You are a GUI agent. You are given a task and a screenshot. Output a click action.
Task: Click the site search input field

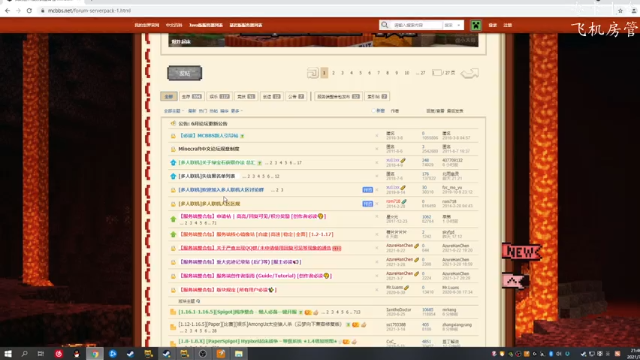point(416,25)
